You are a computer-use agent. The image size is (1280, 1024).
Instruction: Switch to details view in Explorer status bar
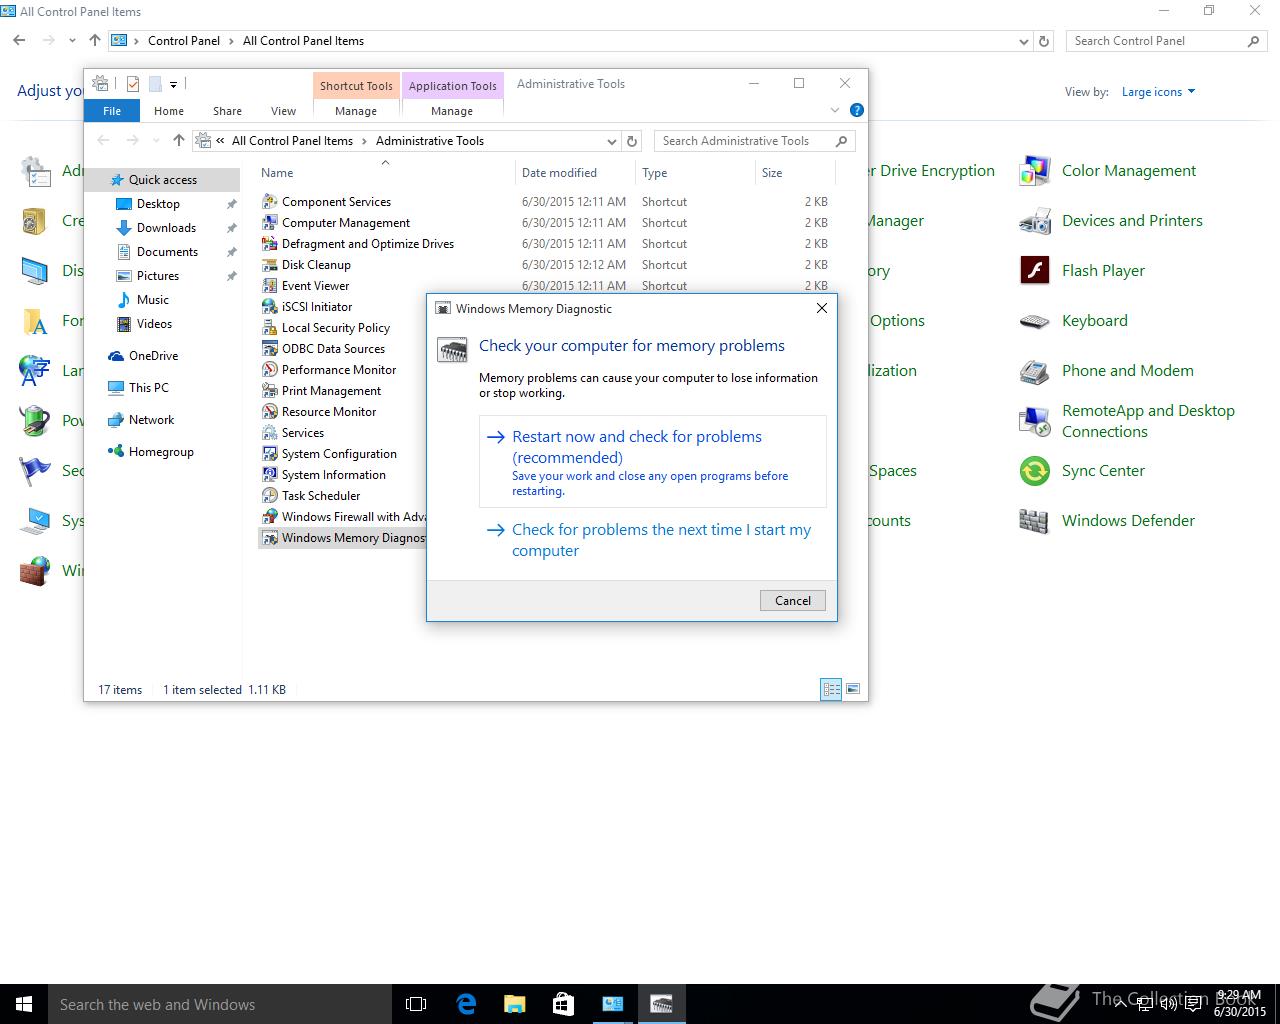click(831, 689)
